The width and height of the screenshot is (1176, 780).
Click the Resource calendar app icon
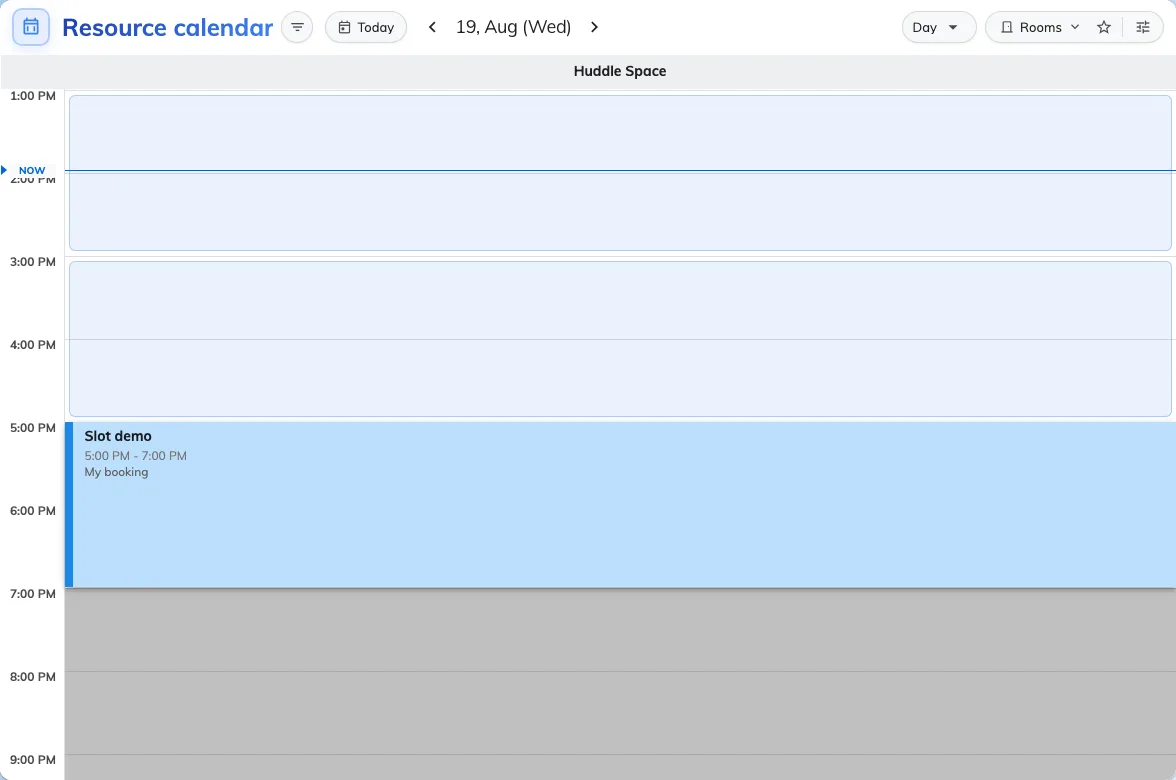[x=31, y=27]
